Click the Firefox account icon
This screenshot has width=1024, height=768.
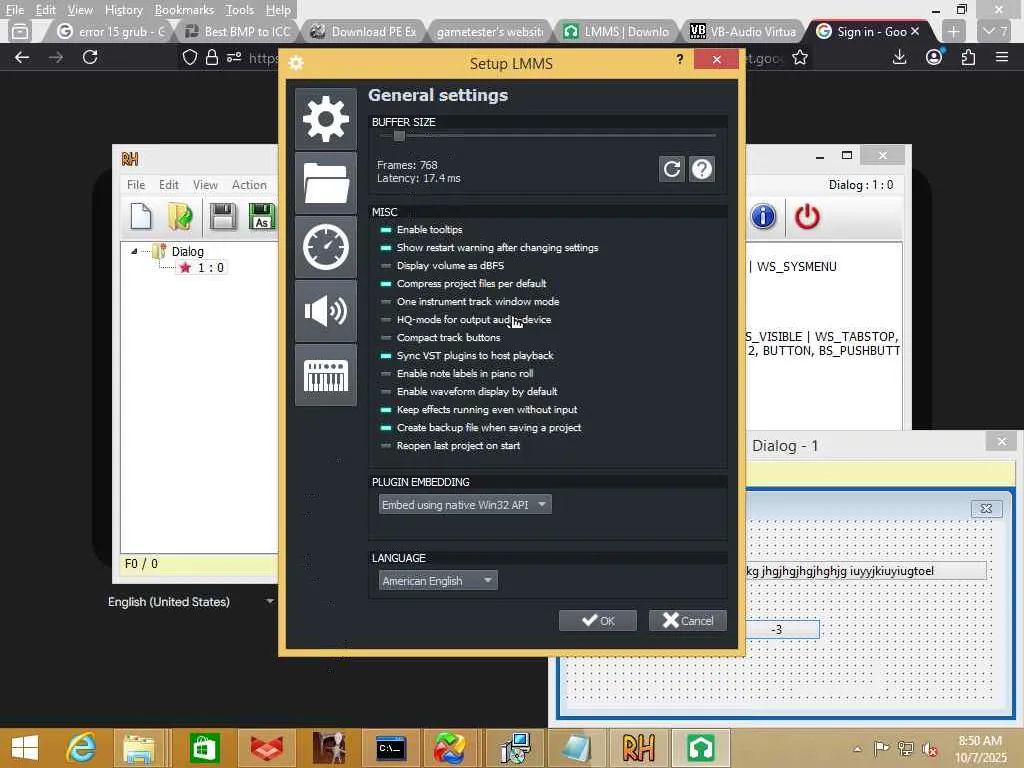tap(934, 57)
